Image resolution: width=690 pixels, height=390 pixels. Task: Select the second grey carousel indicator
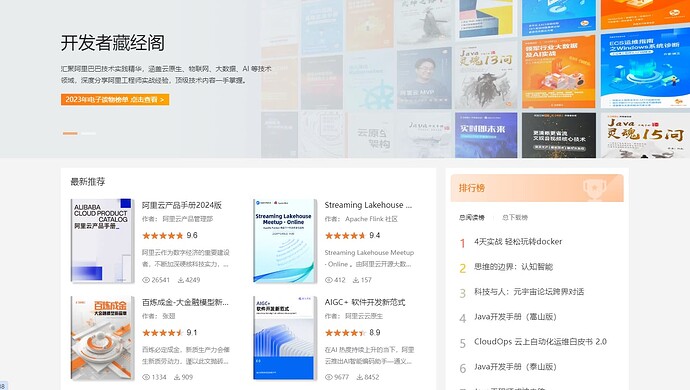click(x=88, y=133)
